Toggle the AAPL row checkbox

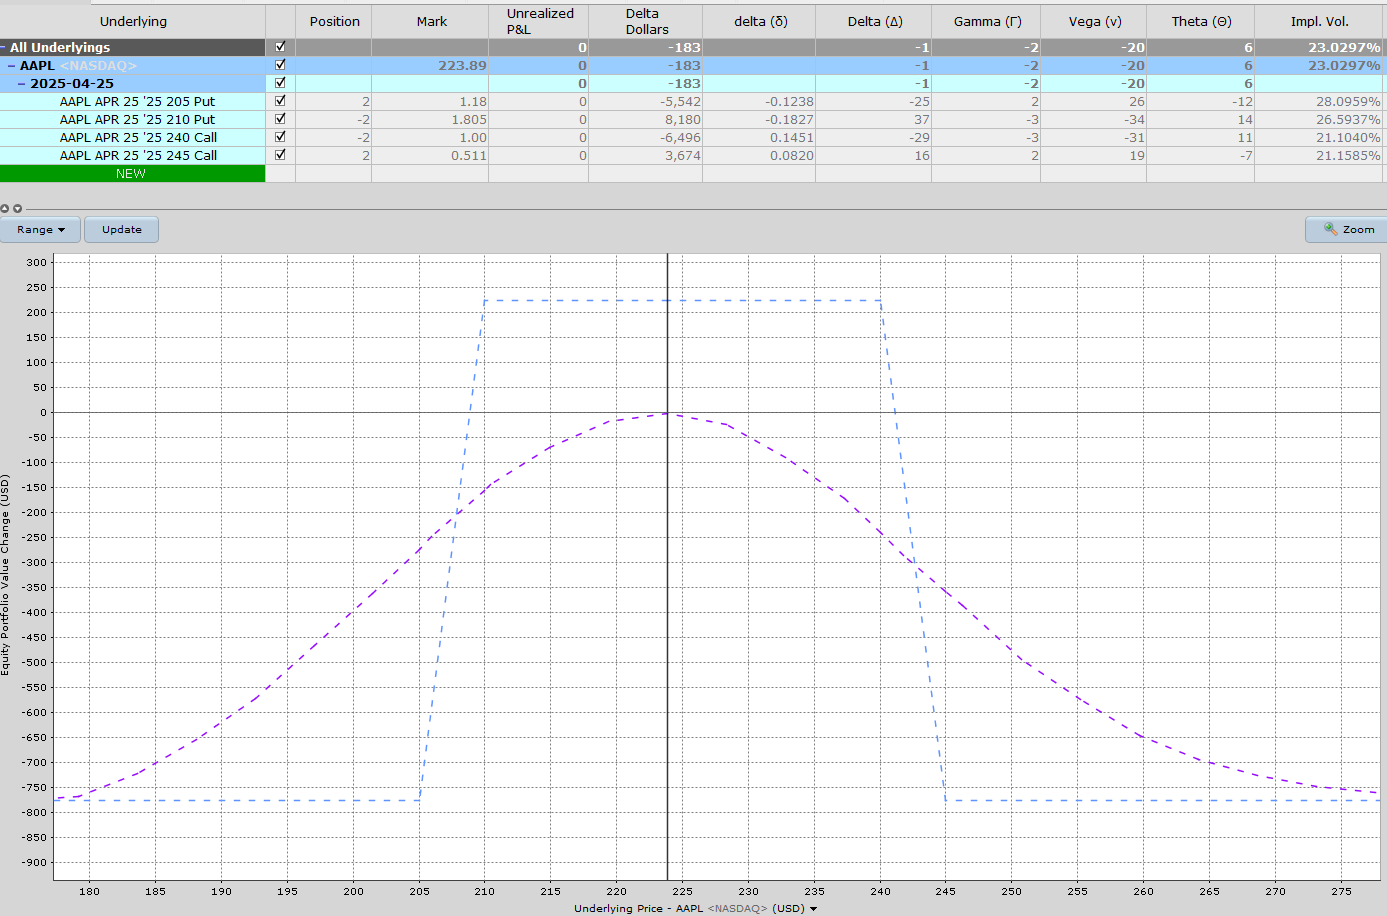[x=280, y=64]
